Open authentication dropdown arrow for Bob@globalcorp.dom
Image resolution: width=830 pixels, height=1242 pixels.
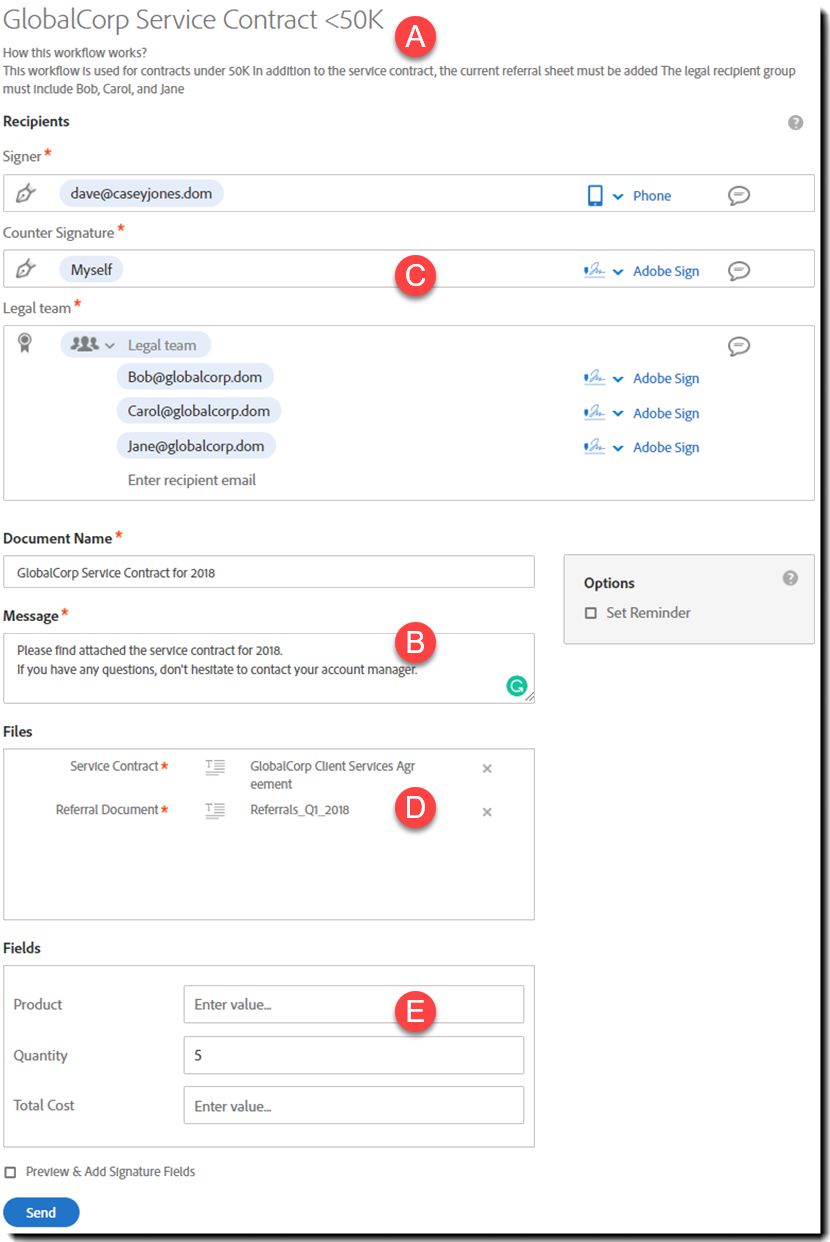pyautogui.click(x=618, y=379)
